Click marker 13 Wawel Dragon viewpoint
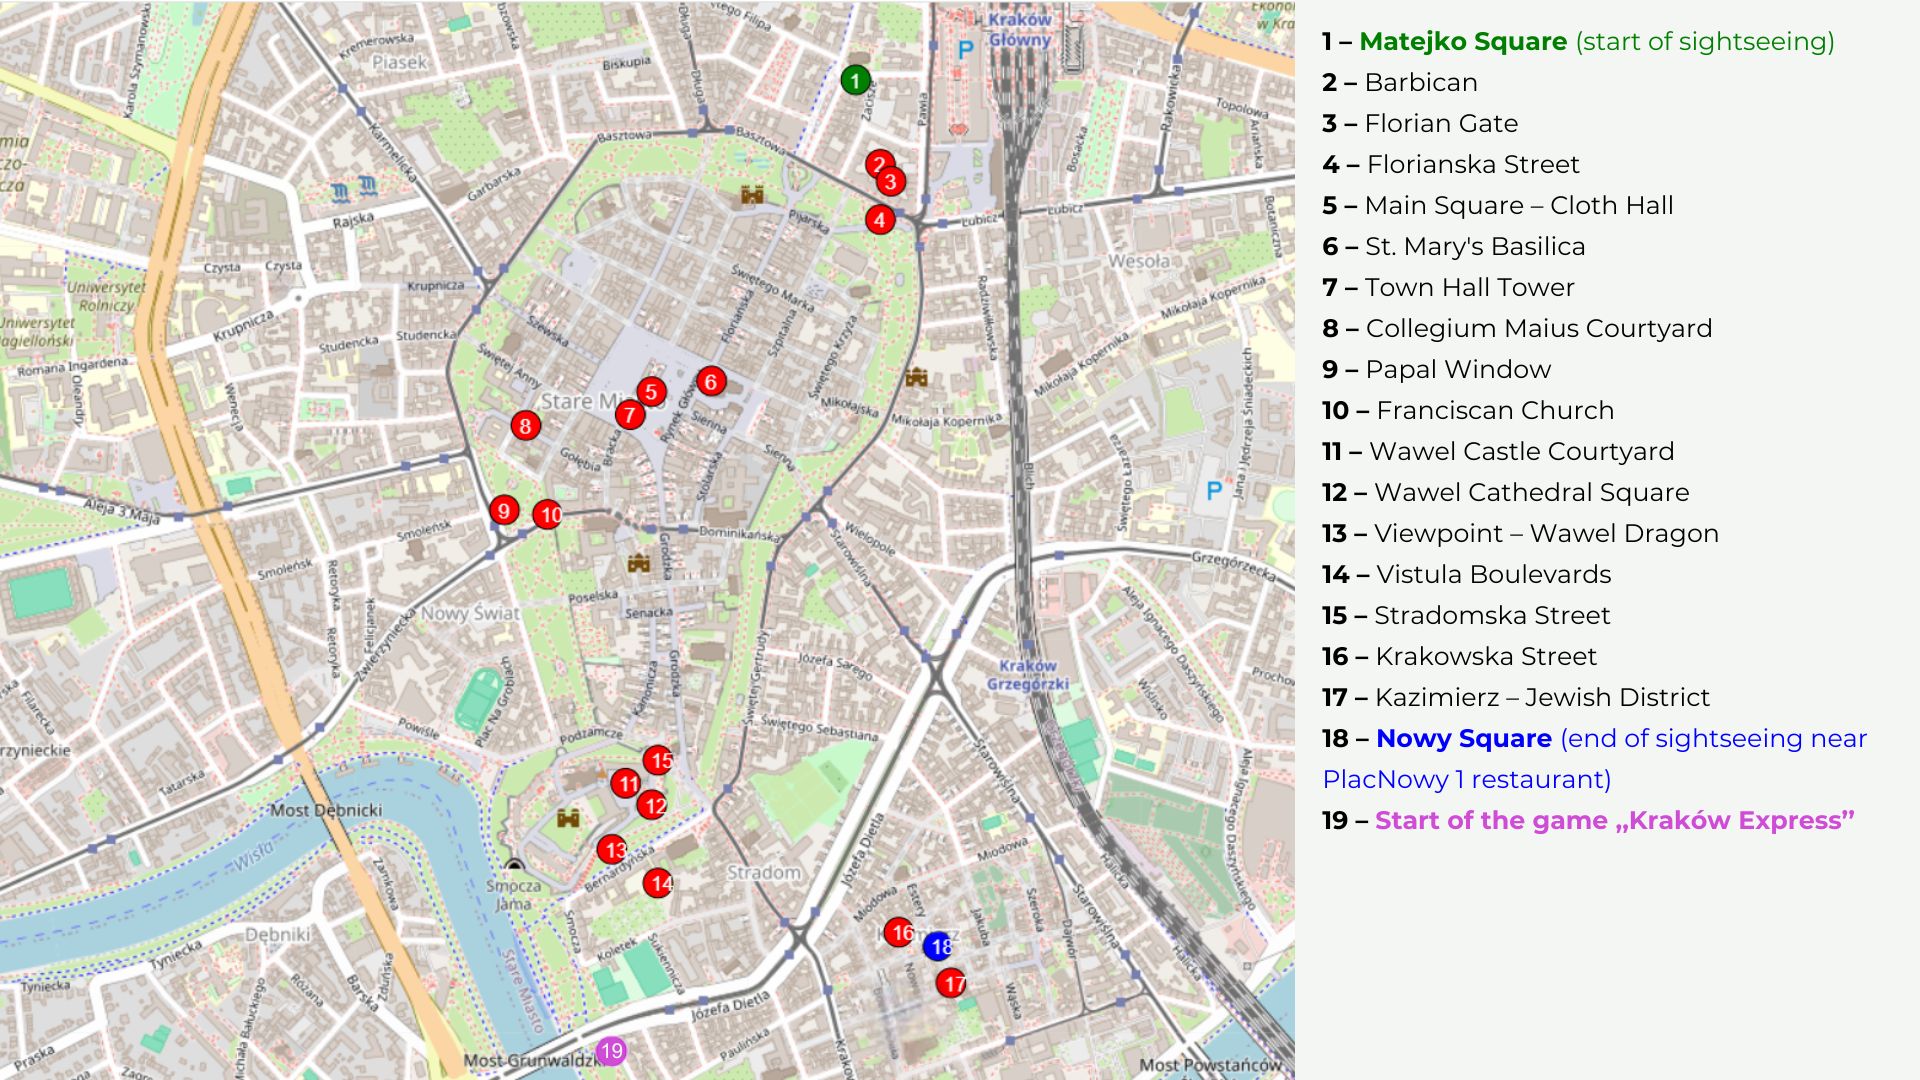 (x=612, y=850)
